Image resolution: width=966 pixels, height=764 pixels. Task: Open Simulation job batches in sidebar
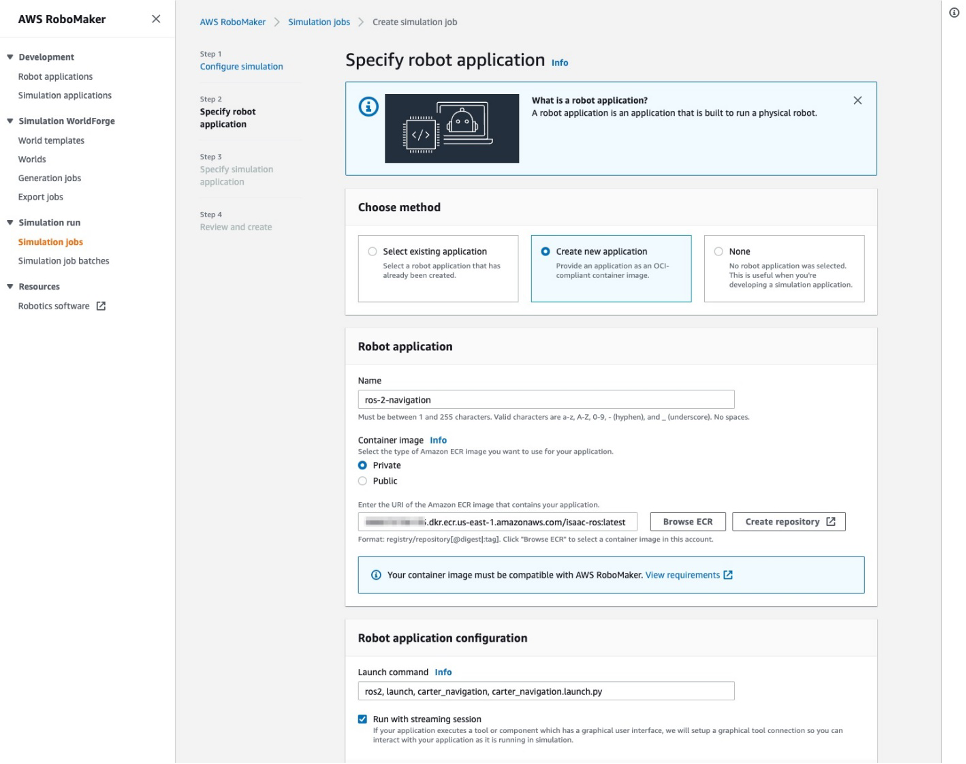pos(63,261)
